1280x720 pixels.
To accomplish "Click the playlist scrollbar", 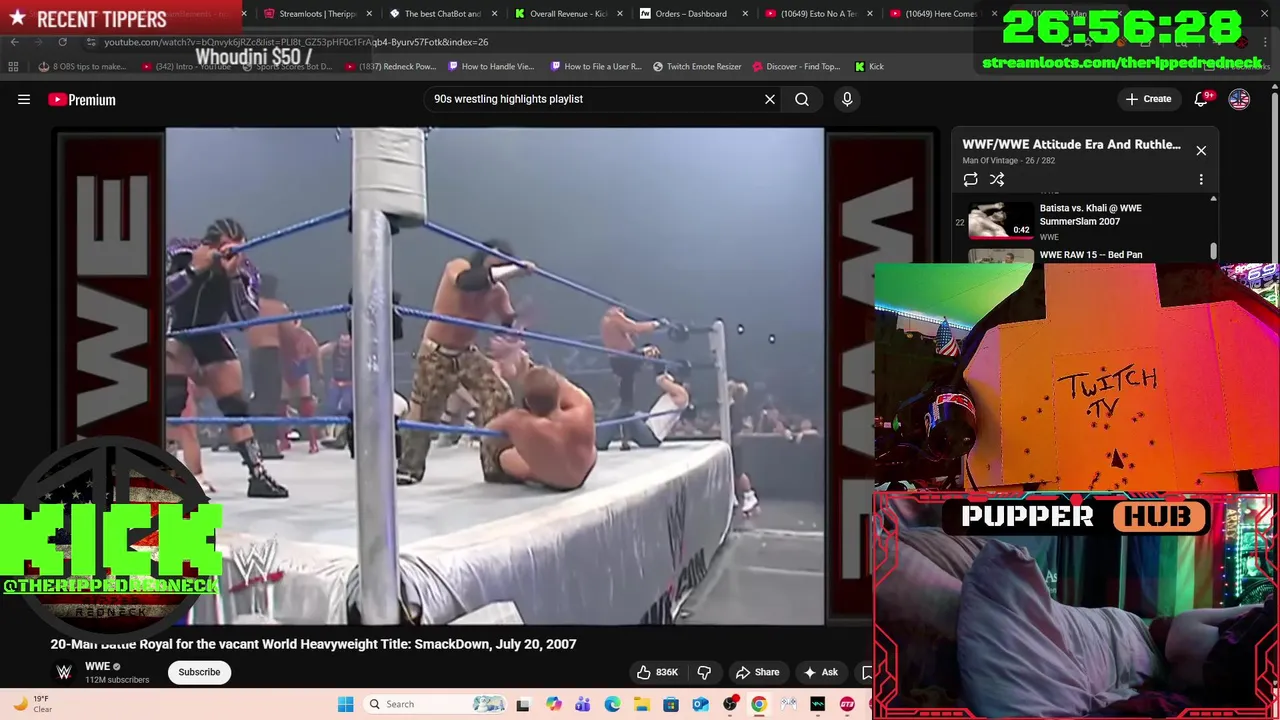I will click(x=1214, y=250).
